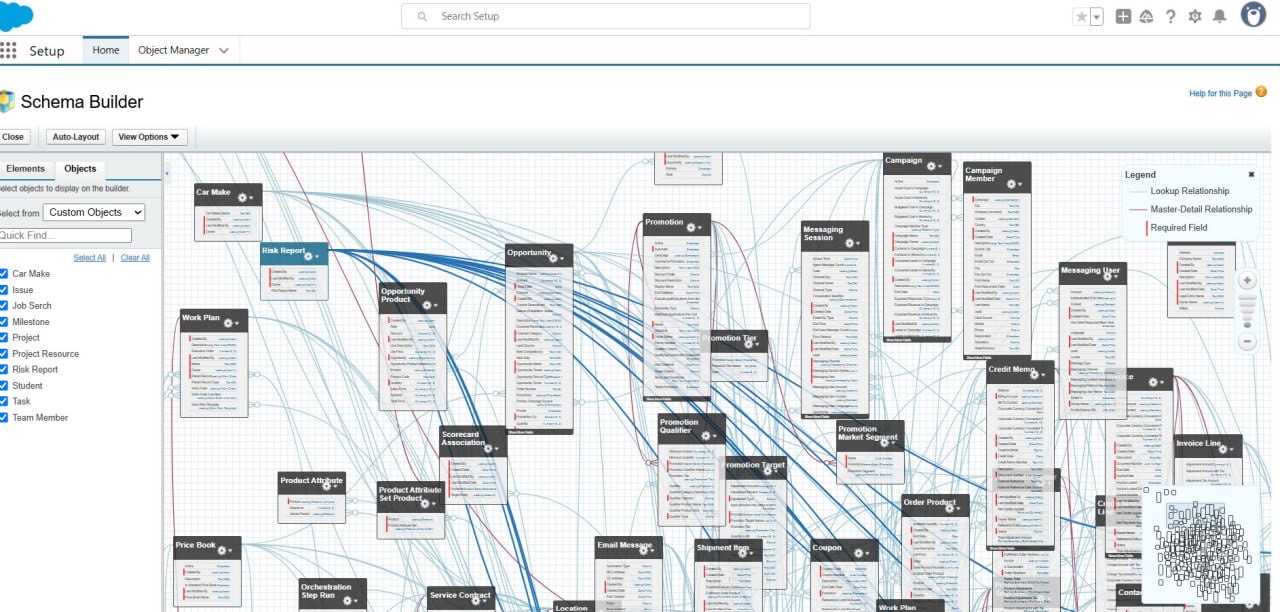The width and height of the screenshot is (1280, 612).
Task: Change the Select from dropdown value
Action: (95, 212)
